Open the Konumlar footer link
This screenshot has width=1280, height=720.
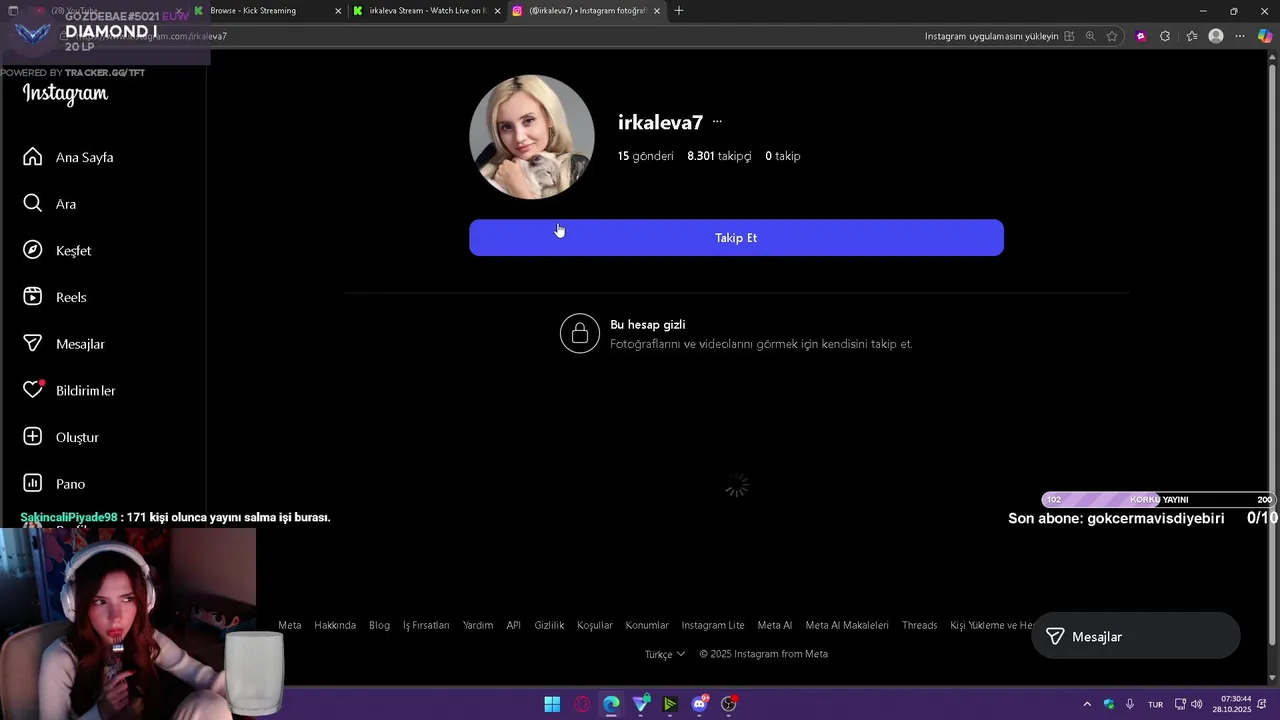pyautogui.click(x=647, y=625)
